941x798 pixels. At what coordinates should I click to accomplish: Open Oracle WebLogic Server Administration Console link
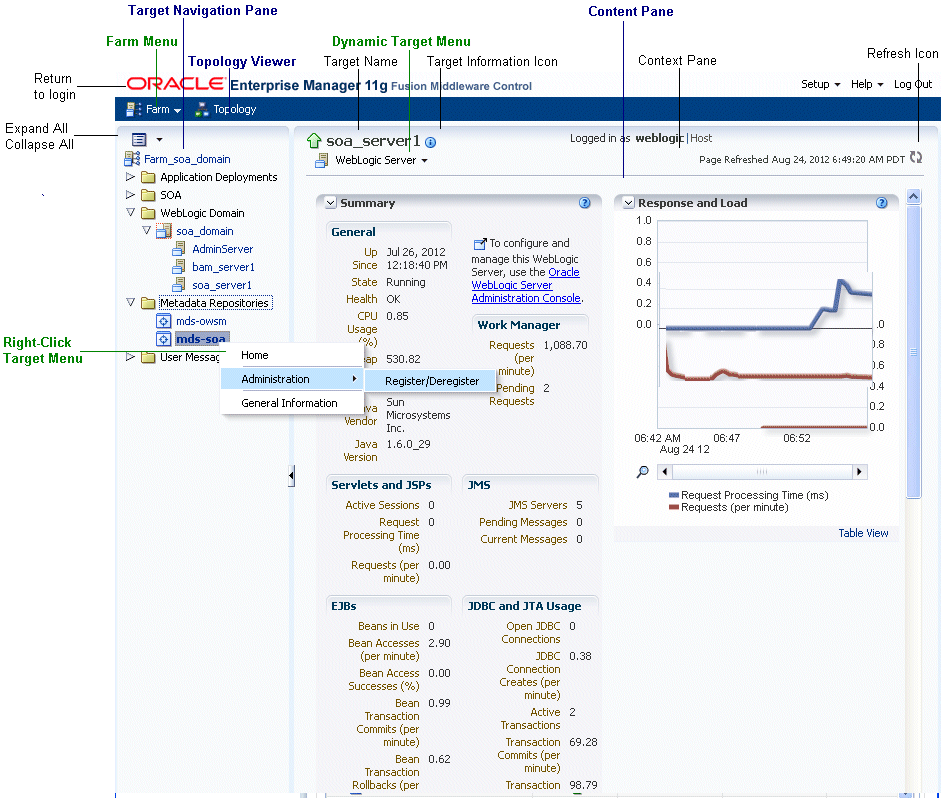click(x=526, y=285)
